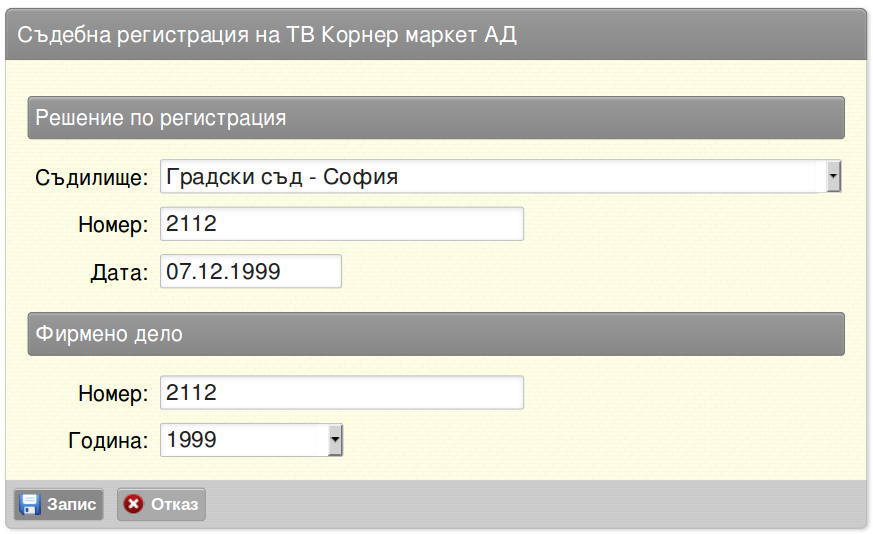Image resolution: width=873 pixels, height=534 pixels.
Task: Click the Съдебна регистрация dialog title bar
Action: 436,35
